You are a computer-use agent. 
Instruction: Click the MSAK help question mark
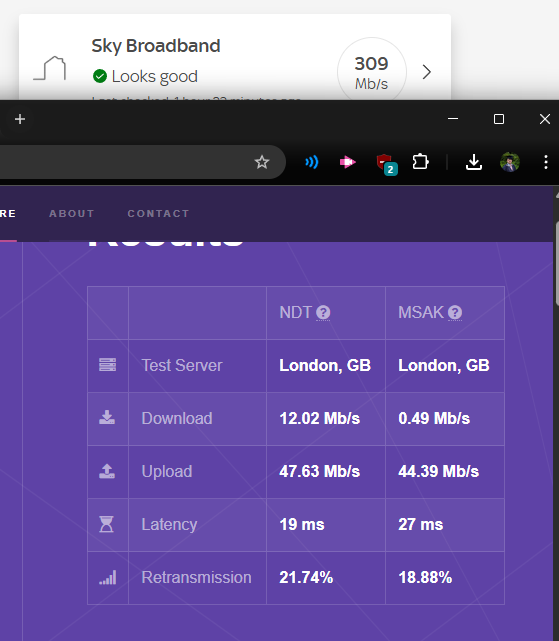point(455,313)
